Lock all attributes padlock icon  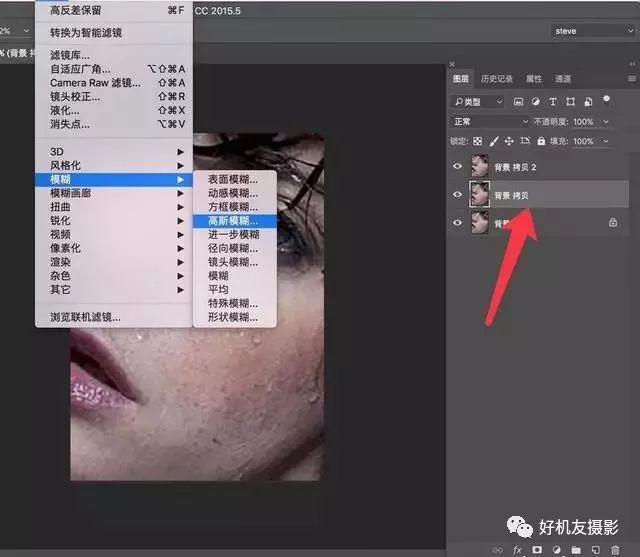pyautogui.click(x=541, y=141)
